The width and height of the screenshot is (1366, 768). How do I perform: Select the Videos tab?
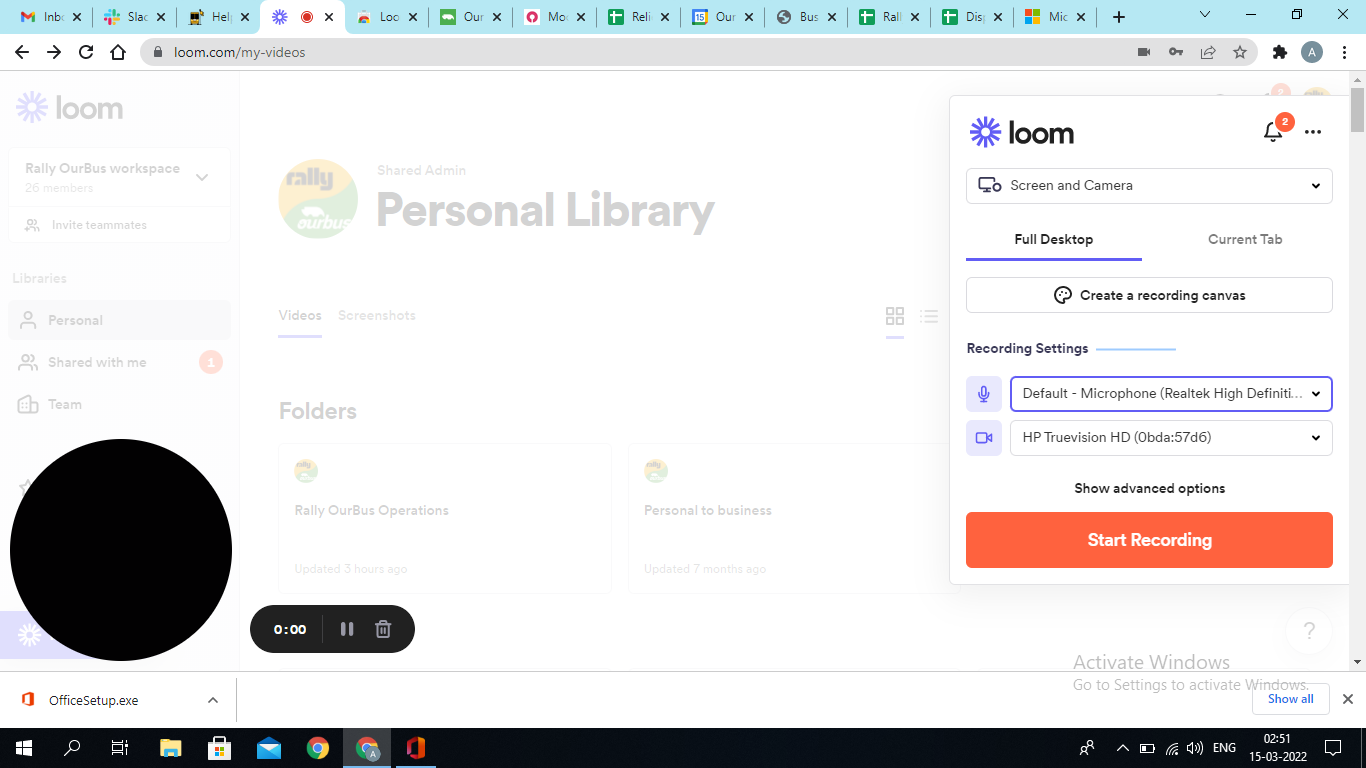[x=300, y=316]
